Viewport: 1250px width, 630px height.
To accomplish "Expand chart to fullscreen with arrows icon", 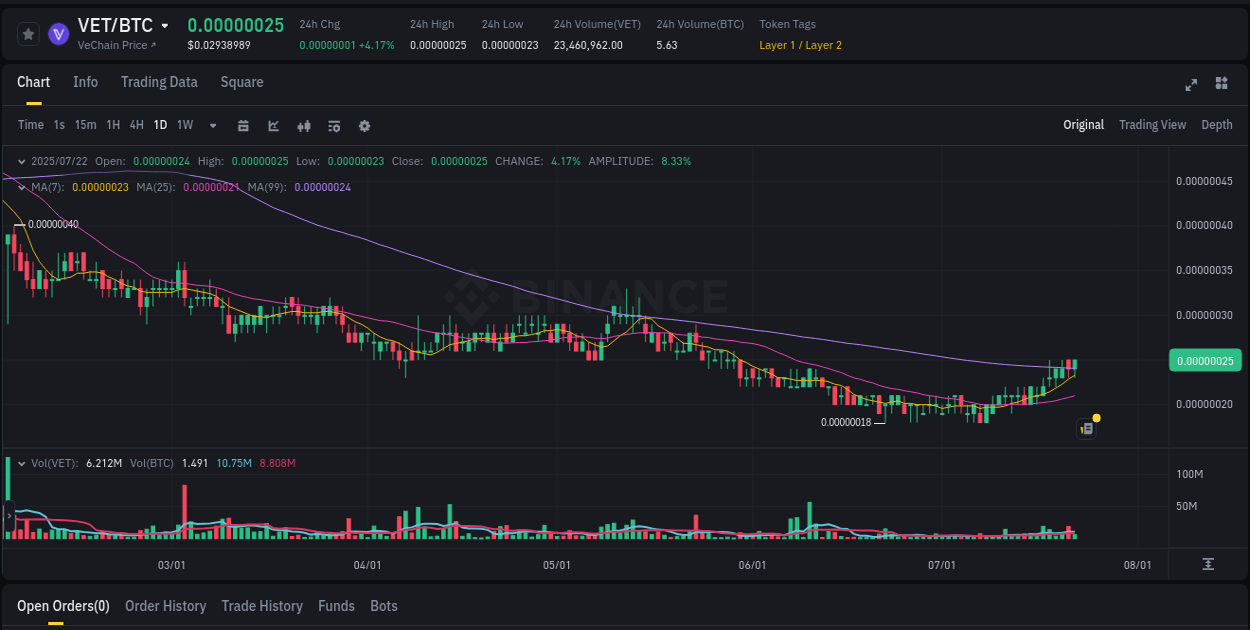I will (1191, 83).
